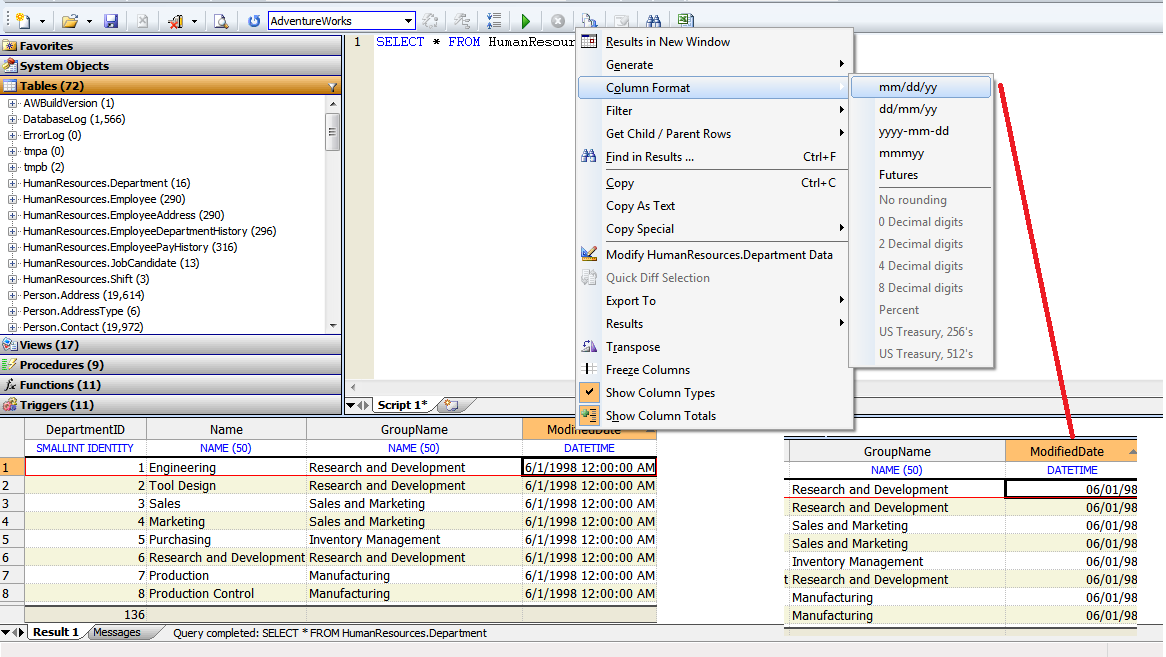Click the disconnect plug icon
Viewport: 1166px width, 657px height.
[174, 19]
